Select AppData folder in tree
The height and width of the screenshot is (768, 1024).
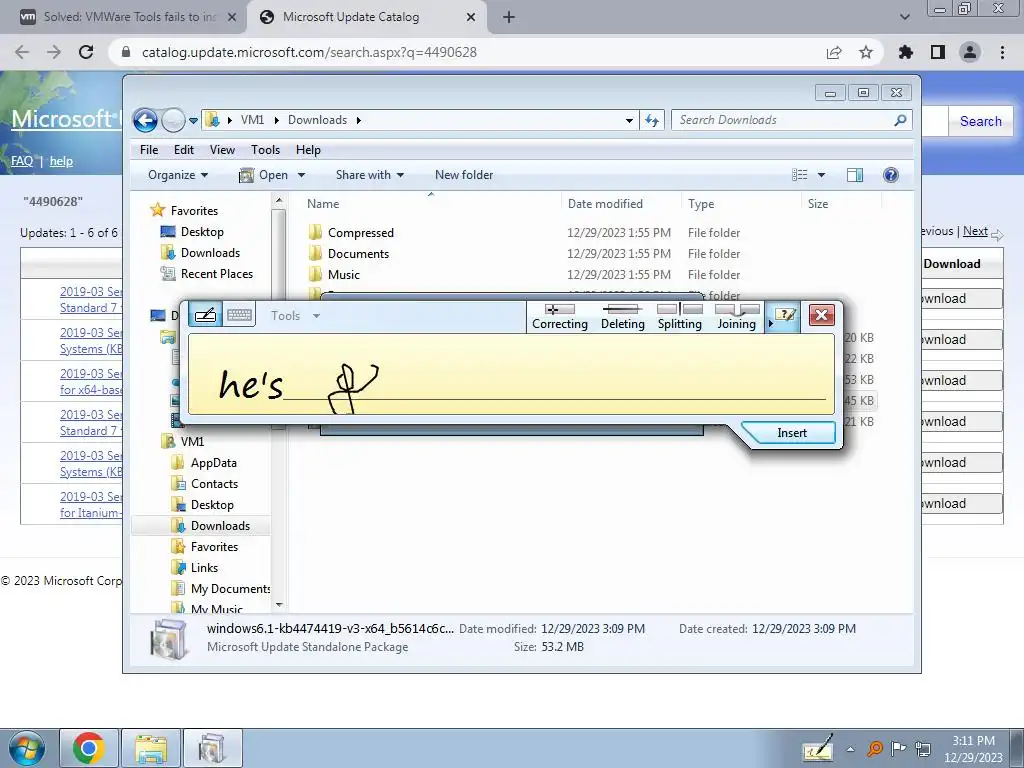pos(214,462)
